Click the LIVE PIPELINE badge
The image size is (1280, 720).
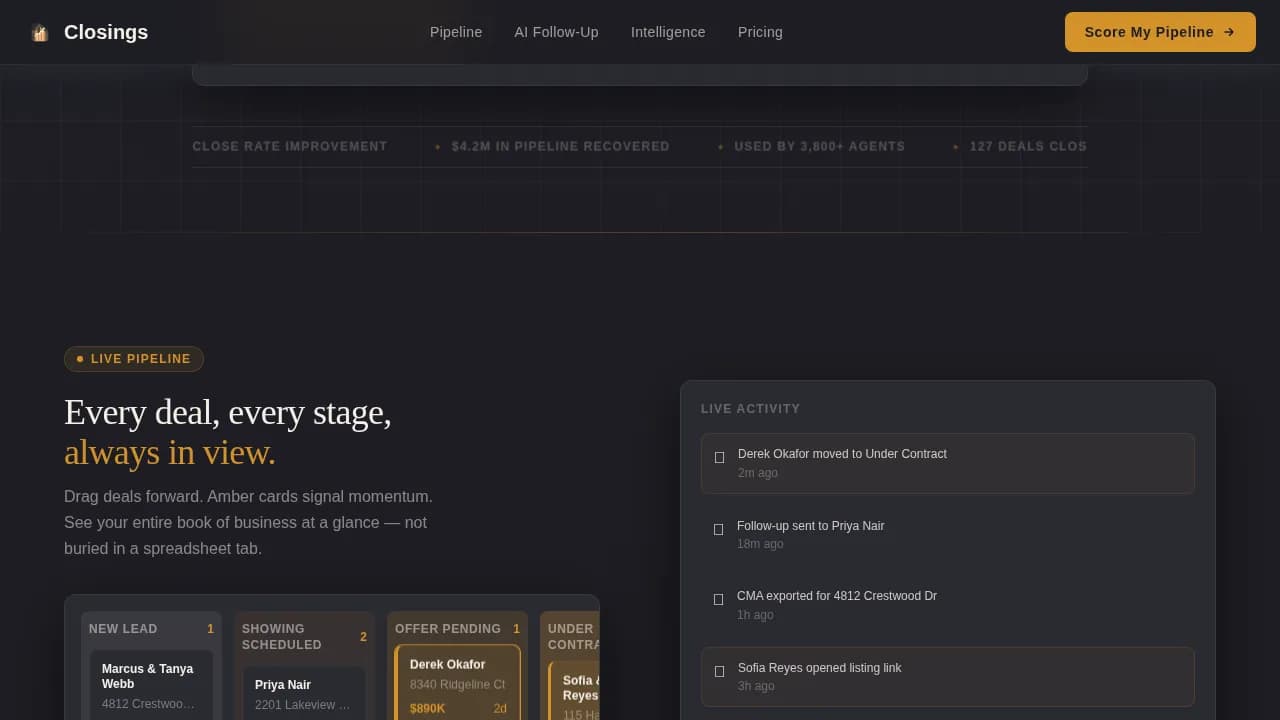click(133, 358)
